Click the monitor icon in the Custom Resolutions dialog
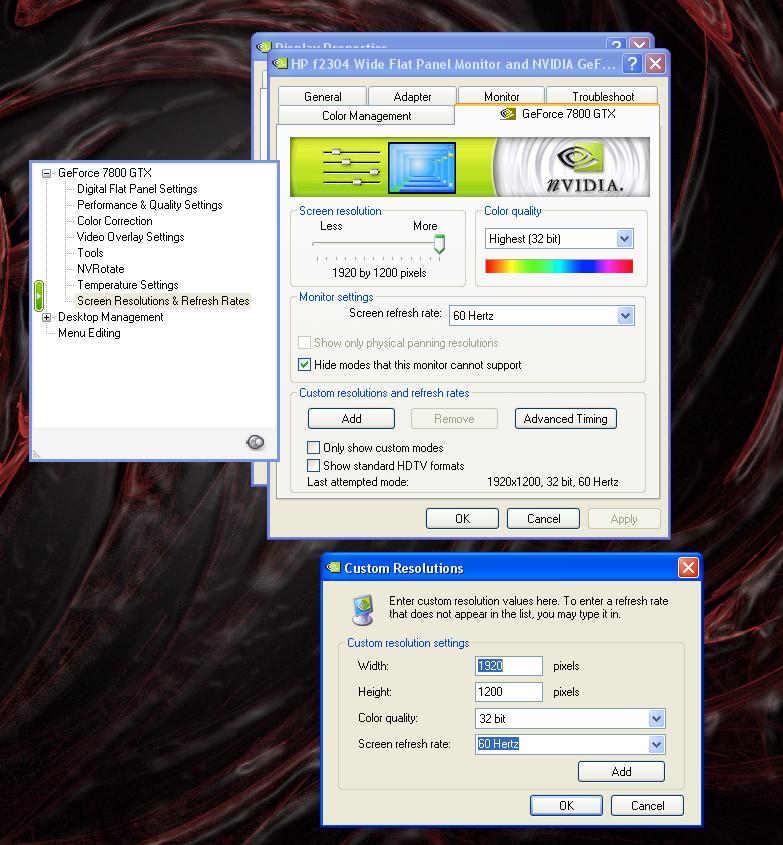This screenshot has height=845, width=783. tap(363, 609)
